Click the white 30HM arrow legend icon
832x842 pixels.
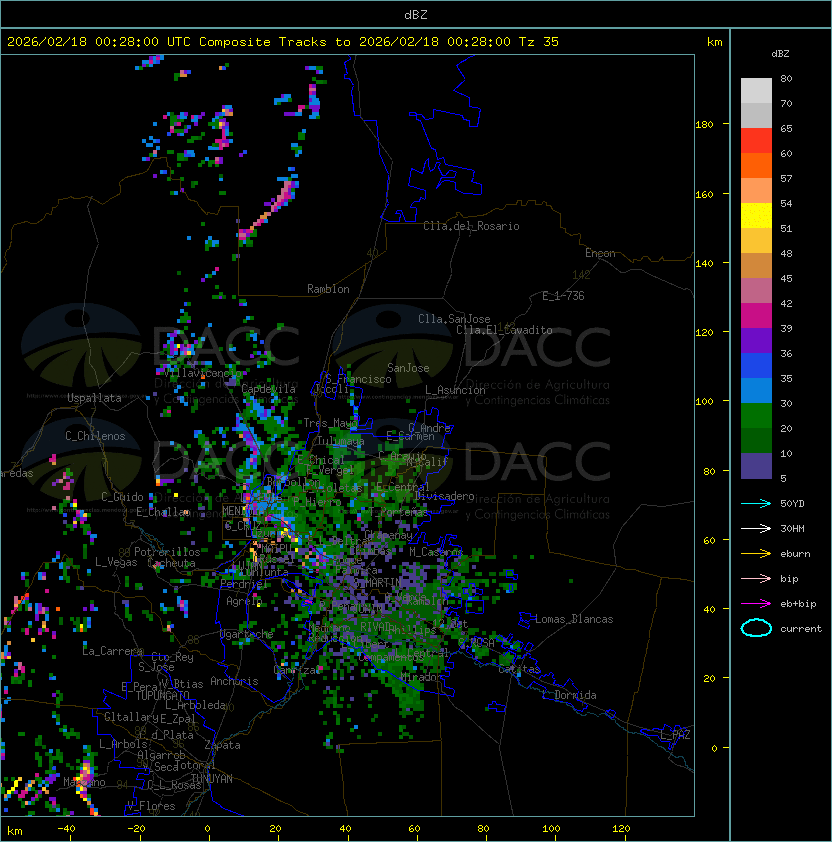756,528
